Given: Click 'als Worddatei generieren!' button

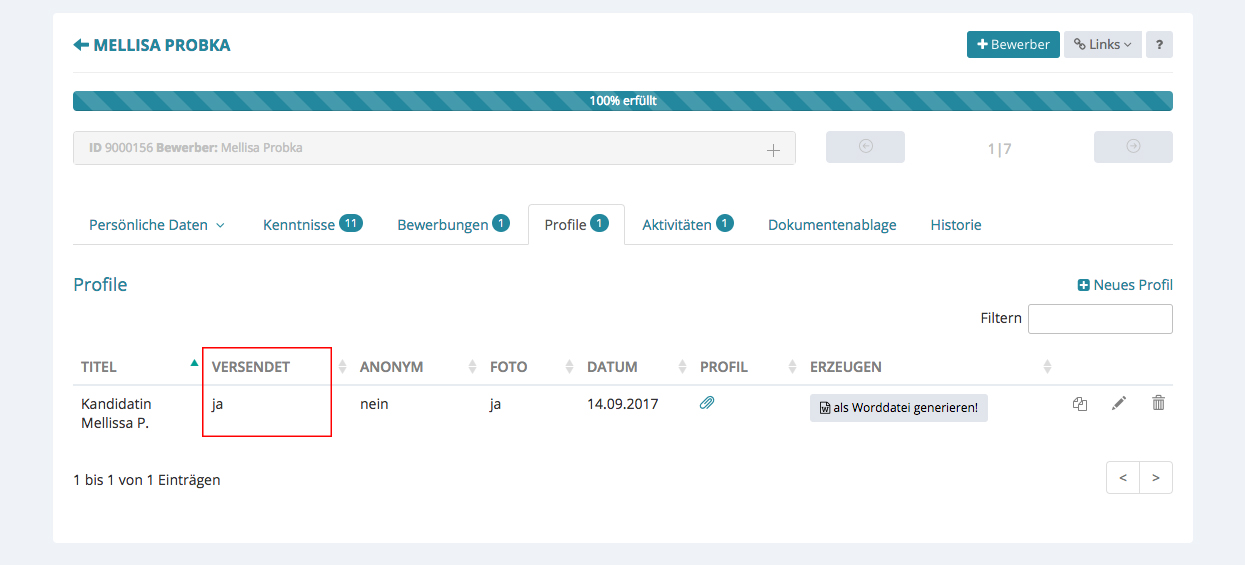Looking at the screenshot, I should (898, 408).
